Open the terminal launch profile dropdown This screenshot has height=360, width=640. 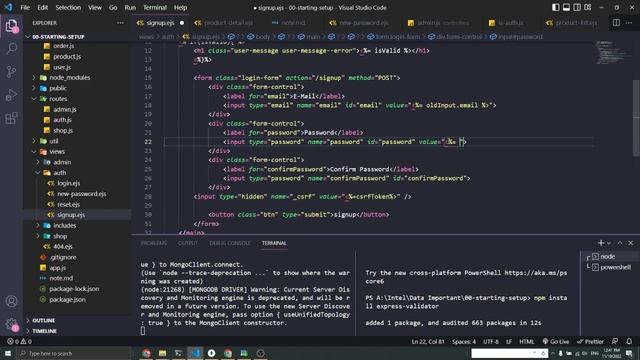tap(609, 243)
